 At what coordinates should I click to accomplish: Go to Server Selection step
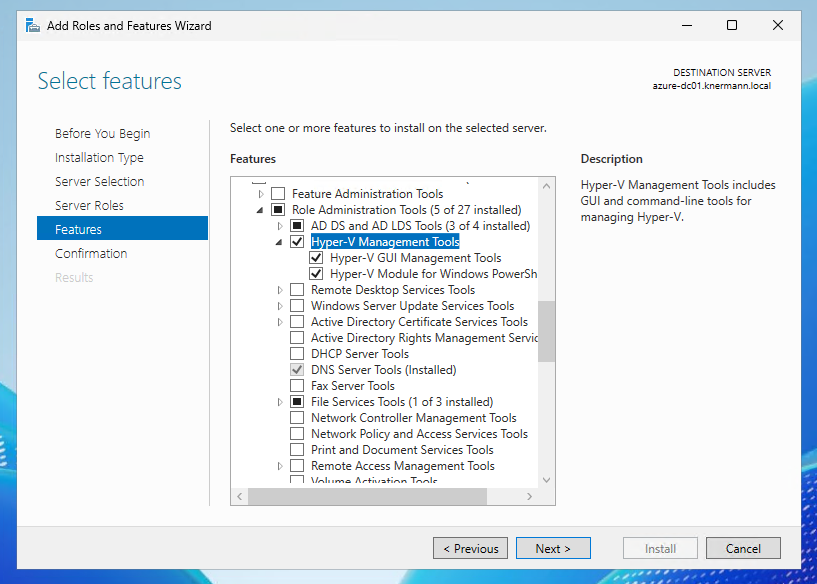coord(100,182)
